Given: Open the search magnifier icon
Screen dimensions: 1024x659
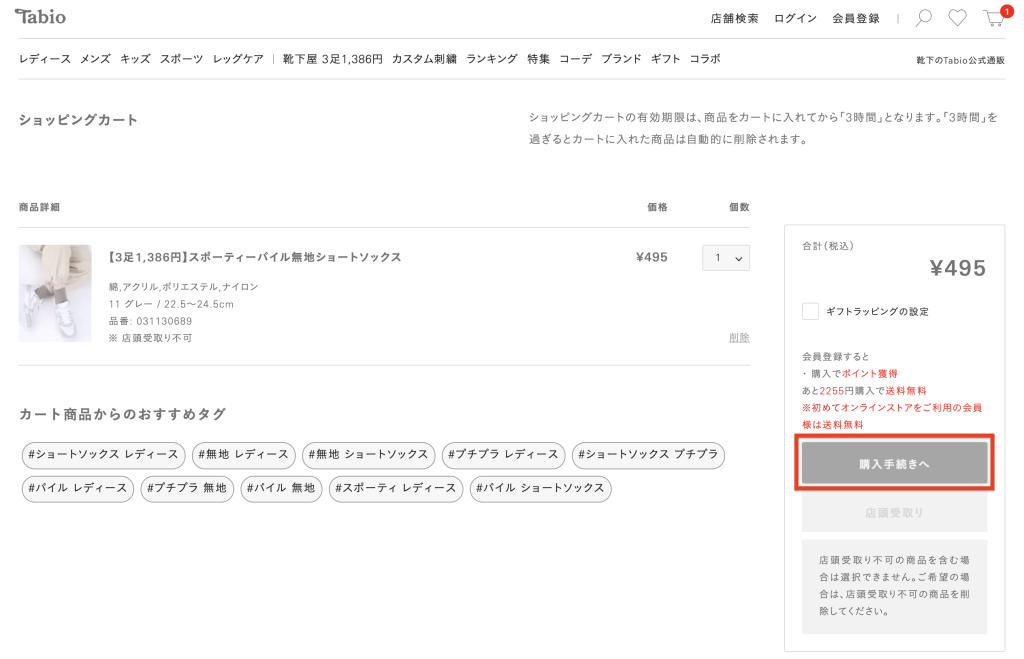Looking at the screenshot, I should pyautogui.click(x=924, y=18).
